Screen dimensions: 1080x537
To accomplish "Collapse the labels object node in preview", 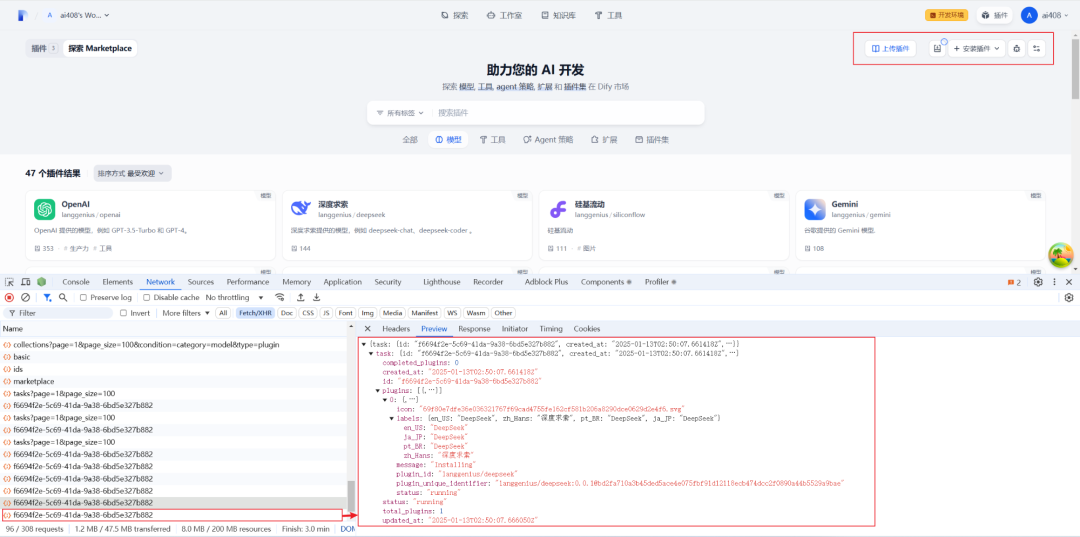I will click(x=392, y=419).
